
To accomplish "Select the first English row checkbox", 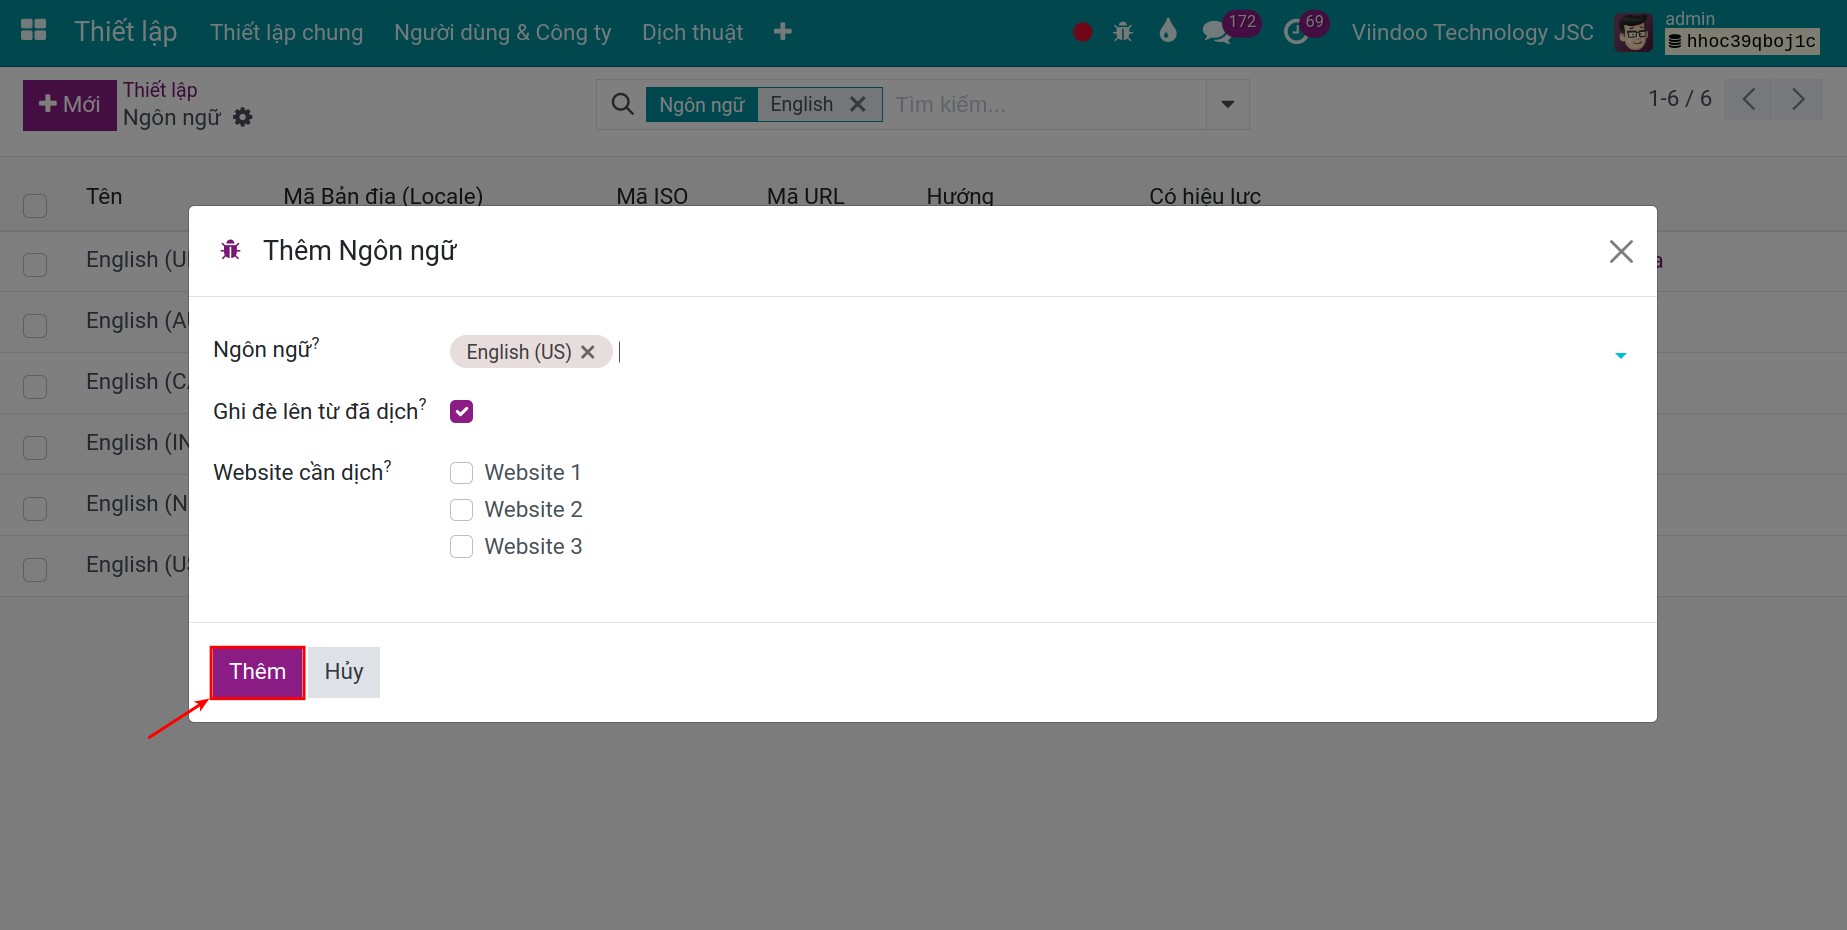I will (35, 264).
